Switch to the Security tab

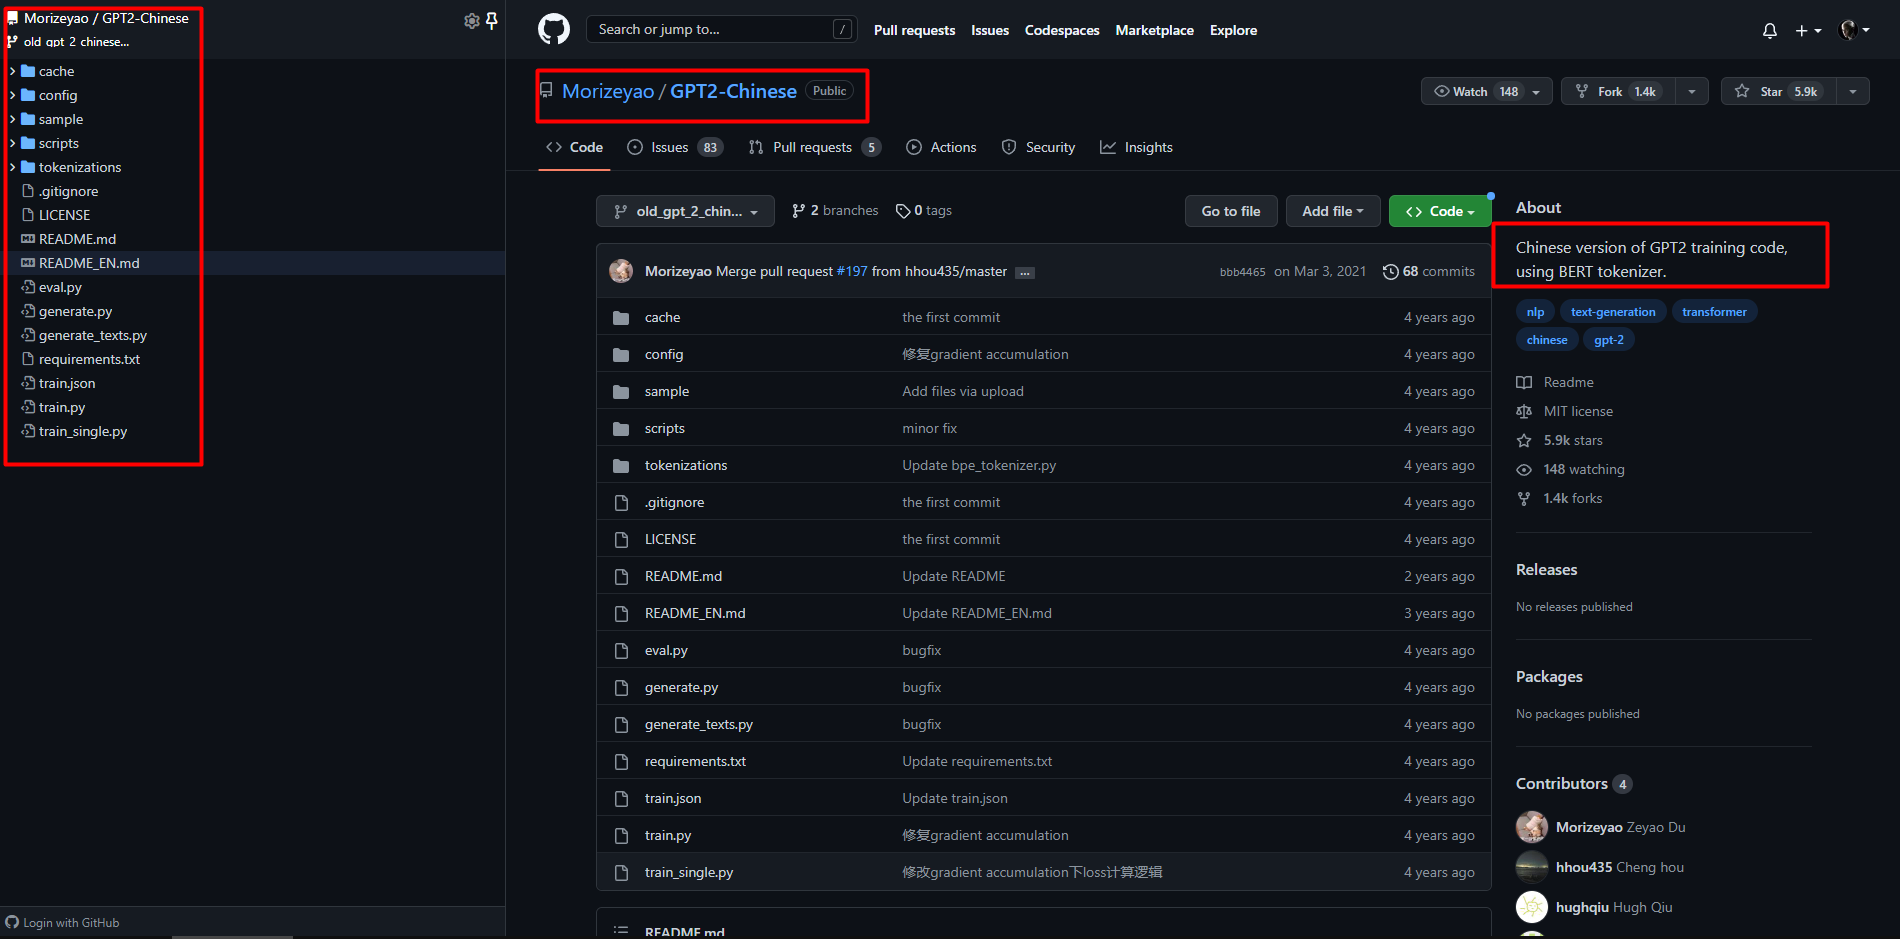point(1038,147)
